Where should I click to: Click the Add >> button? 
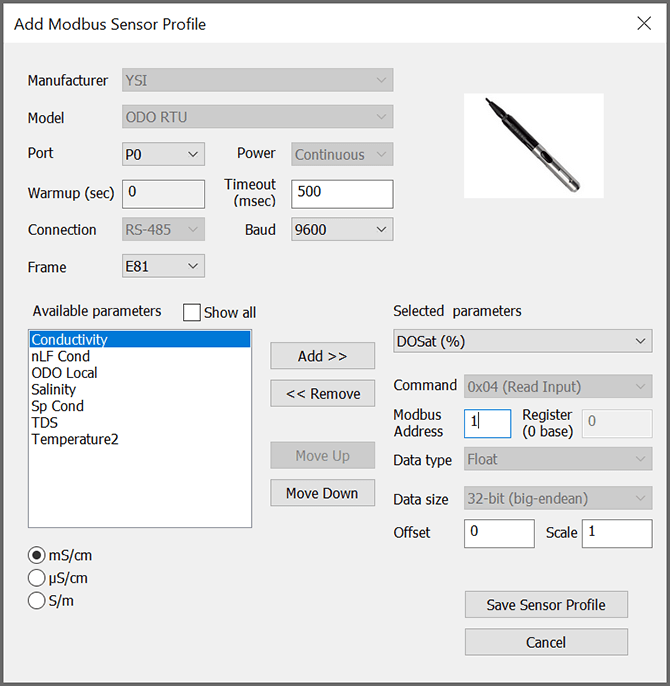pyautogui.click(x=323, y=356)
